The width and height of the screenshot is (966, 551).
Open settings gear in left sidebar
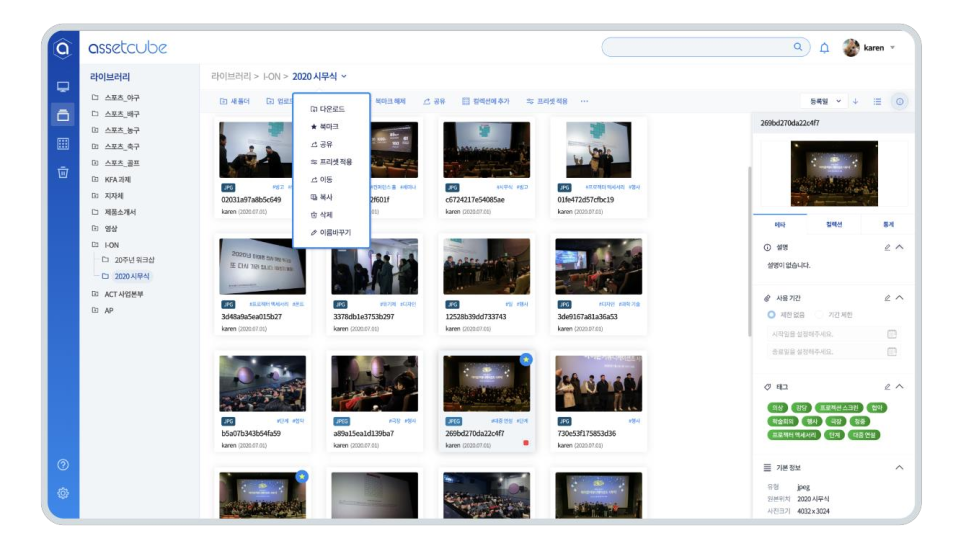coord(63,493)
